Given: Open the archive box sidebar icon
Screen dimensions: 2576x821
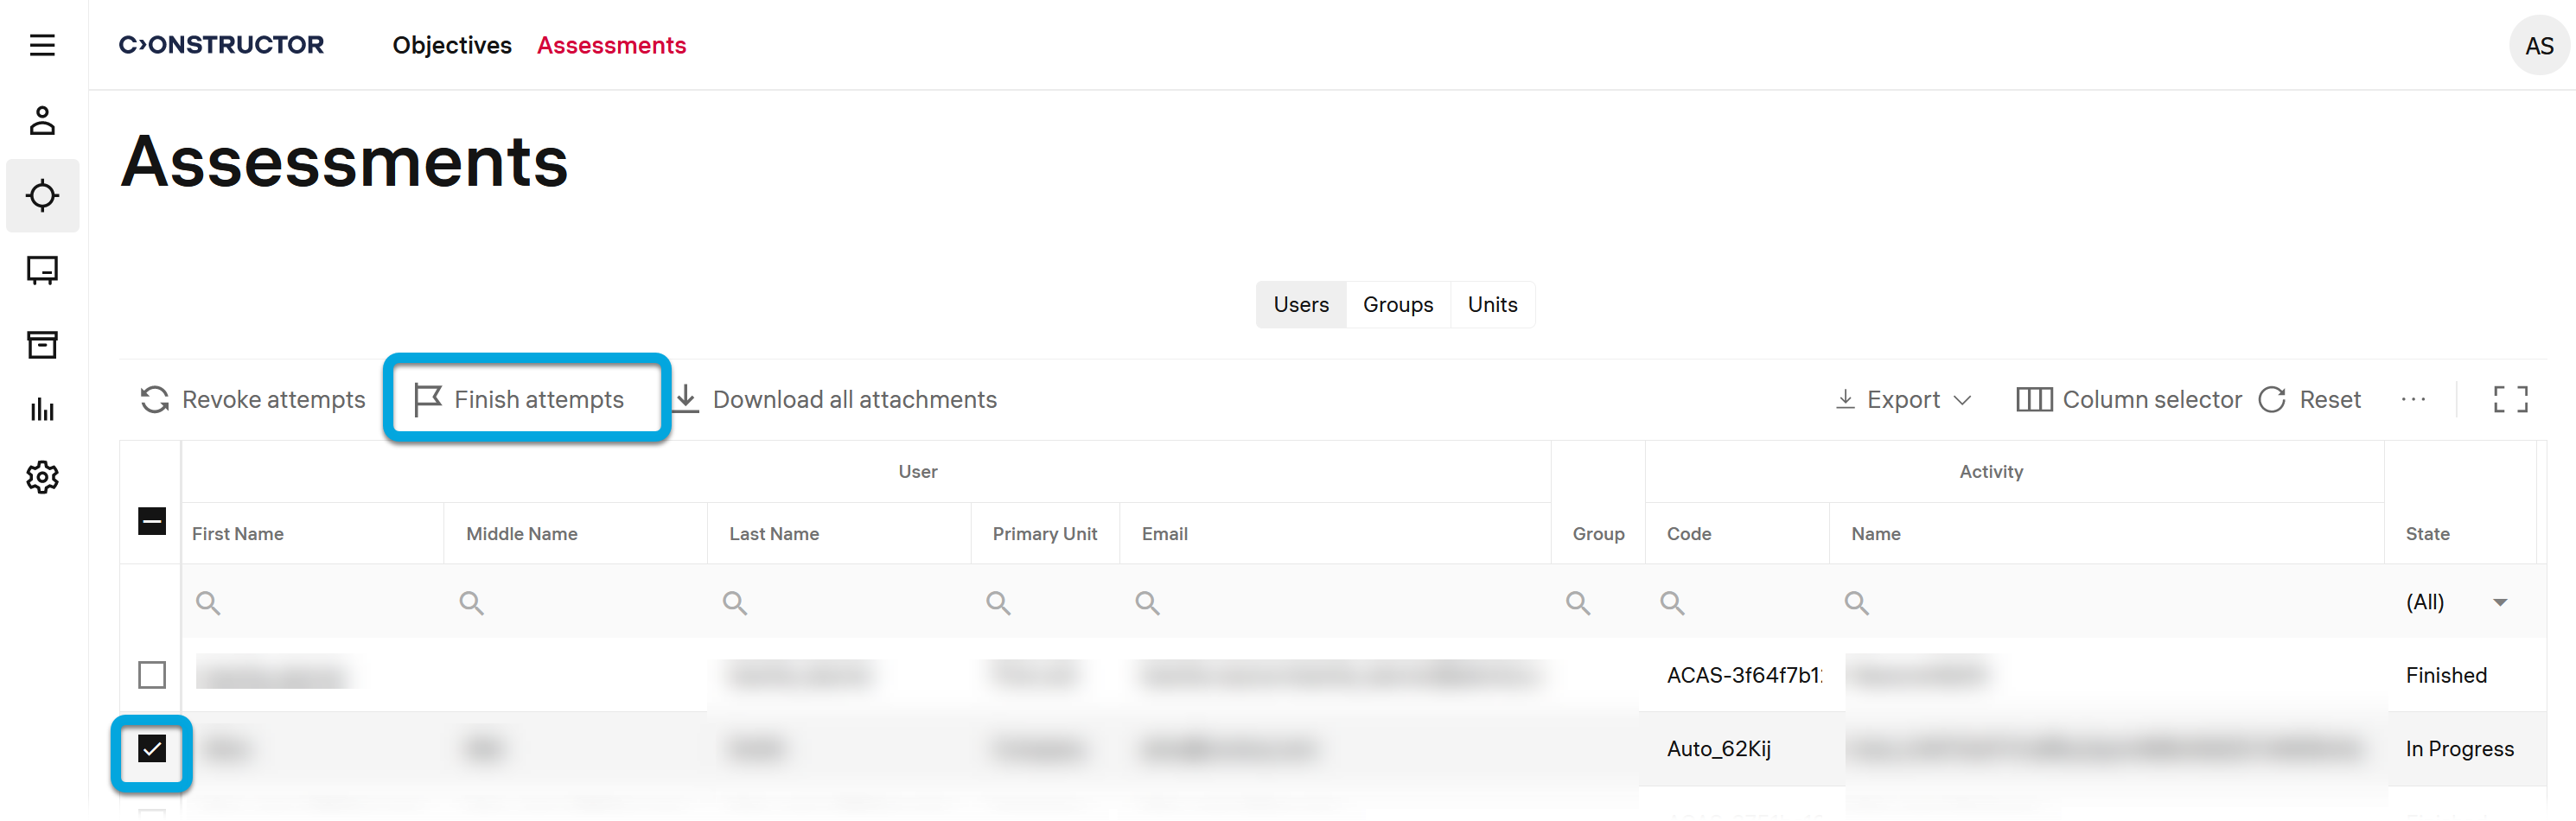Looking at the screenshot, I should tap(42, 345).
